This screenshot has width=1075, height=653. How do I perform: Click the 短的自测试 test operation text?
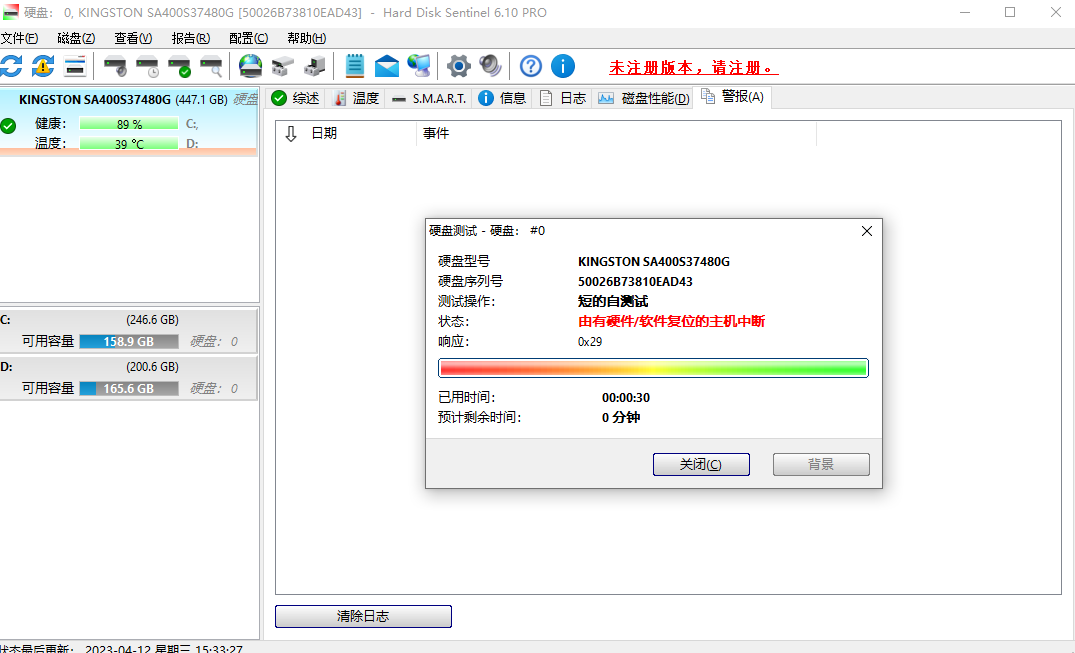(x=613, y=301)
